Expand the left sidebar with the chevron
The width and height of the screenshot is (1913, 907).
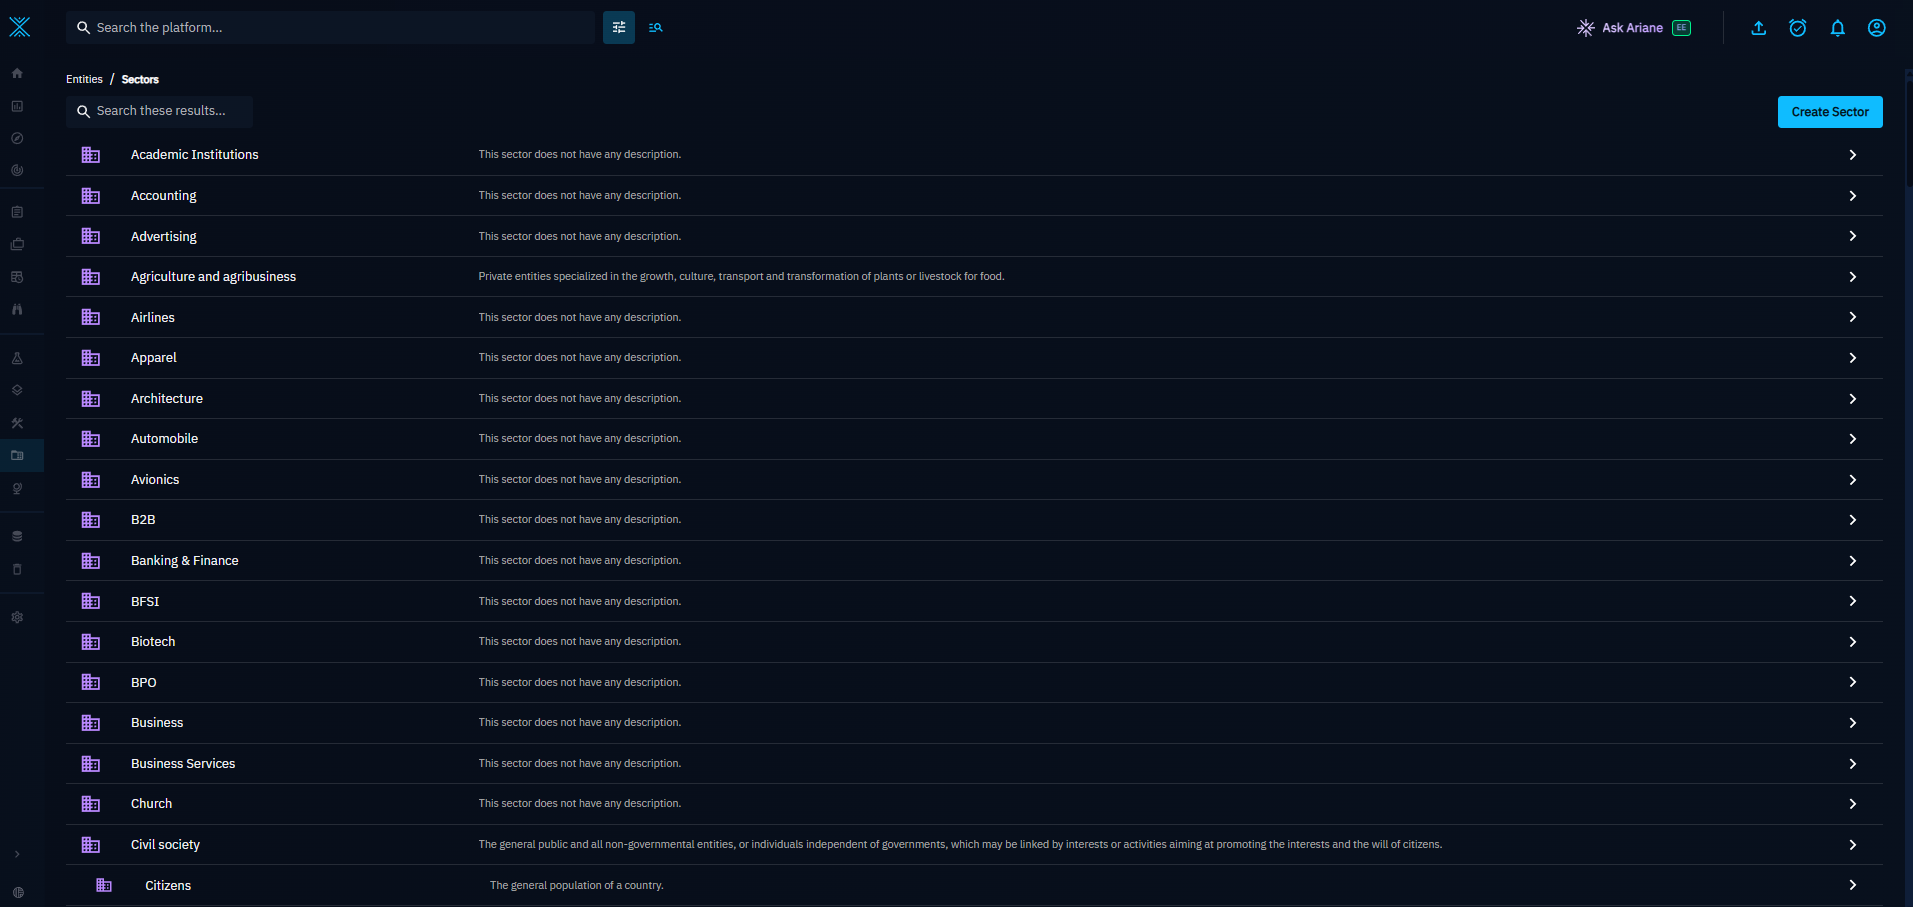pos(17,854)
